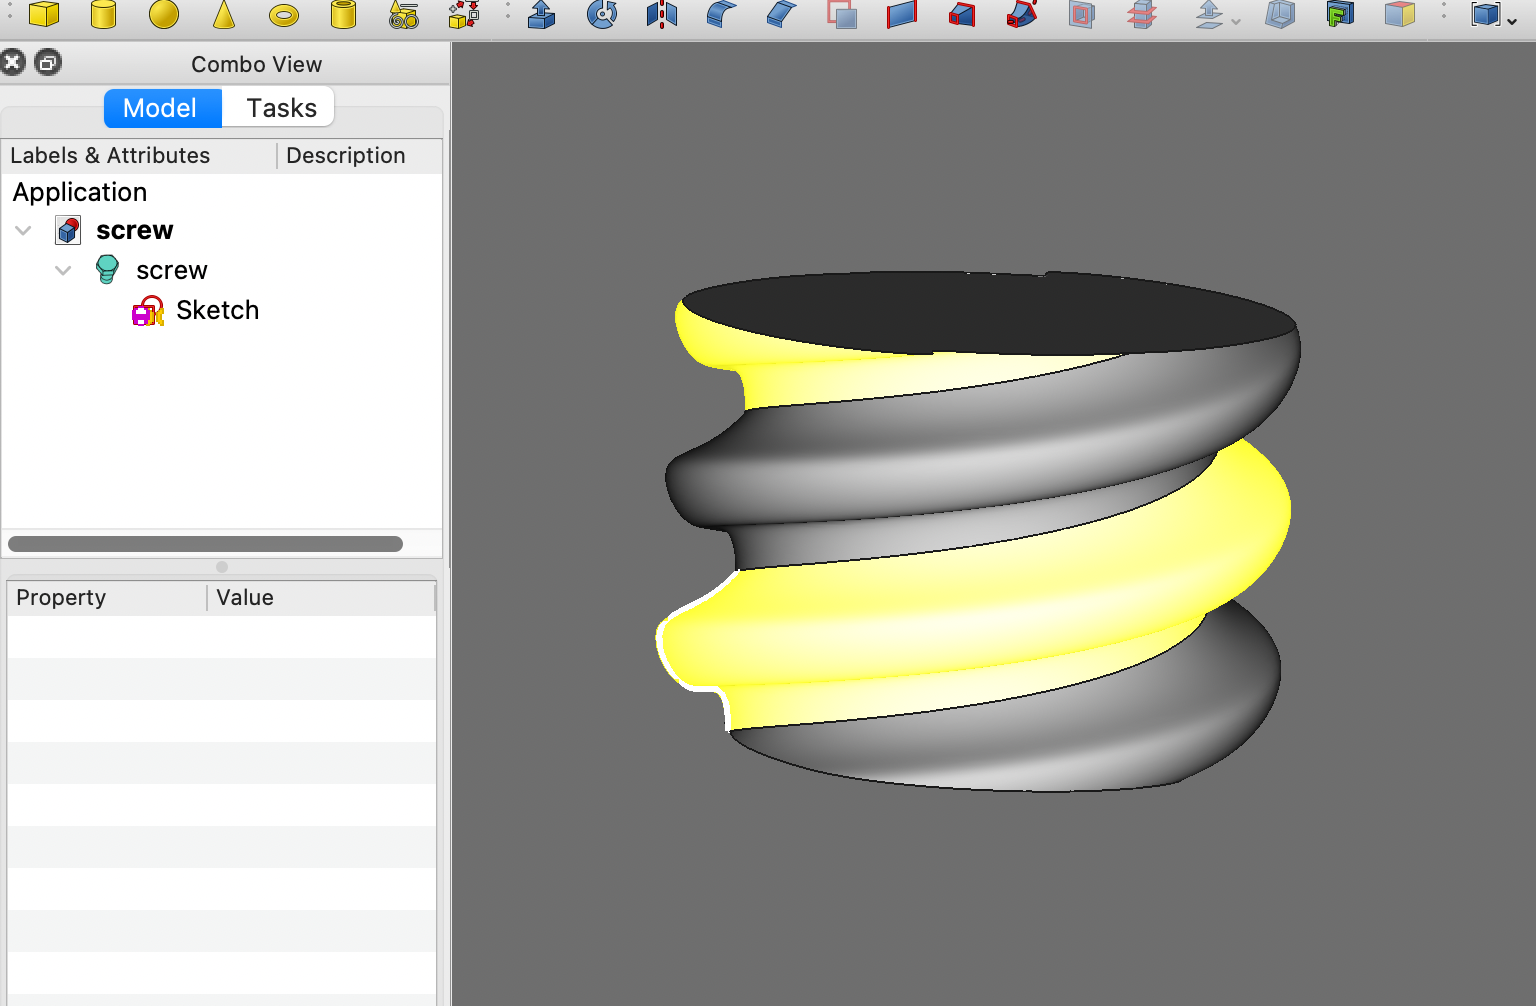
Task: Select the 3D Offset tool
Action: point(1210,14)
